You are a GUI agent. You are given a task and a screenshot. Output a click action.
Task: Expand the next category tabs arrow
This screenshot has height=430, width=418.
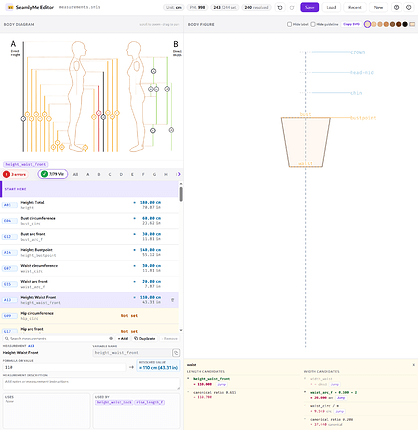tap(179, 174)
